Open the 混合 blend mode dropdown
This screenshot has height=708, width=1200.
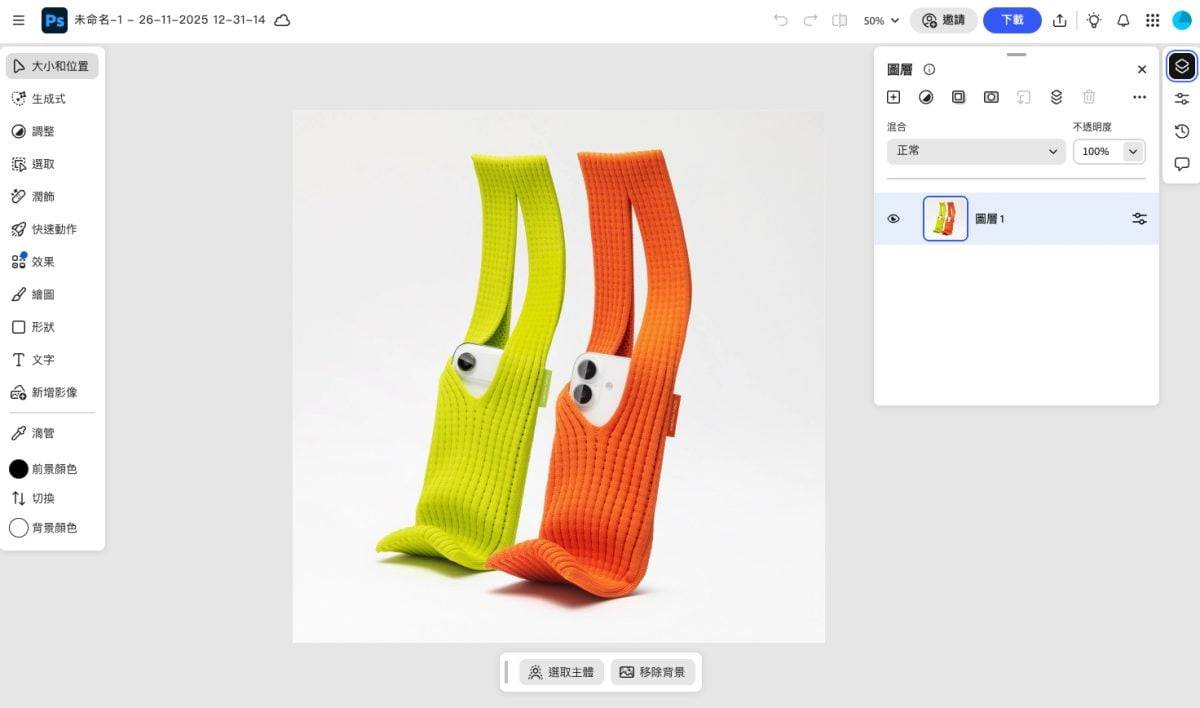976,151
